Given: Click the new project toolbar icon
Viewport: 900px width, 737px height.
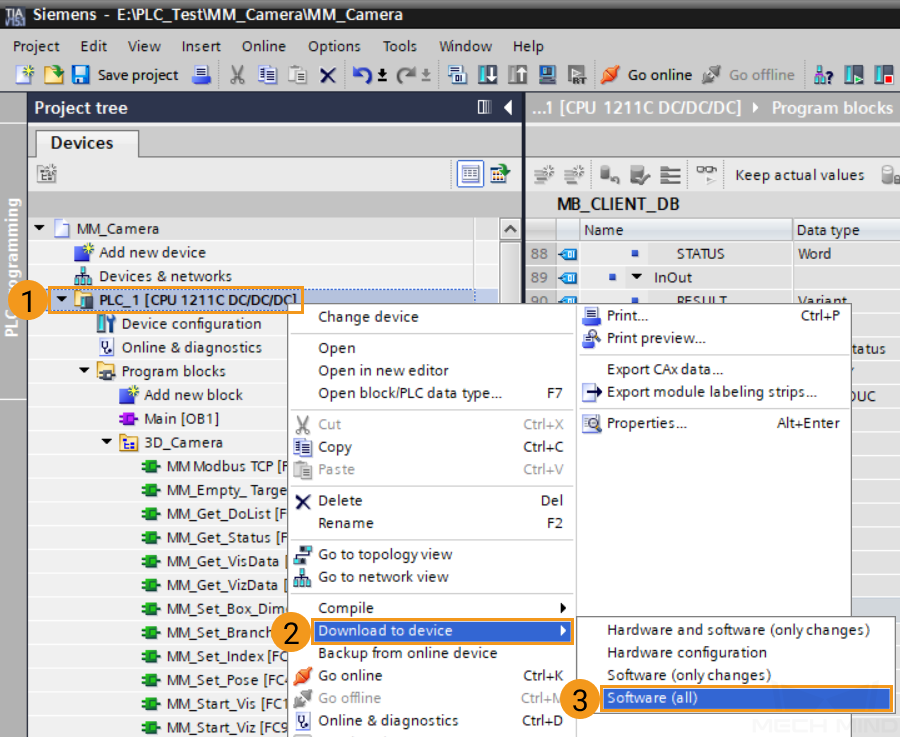Looking at the screenshot, I should (25, 75).
